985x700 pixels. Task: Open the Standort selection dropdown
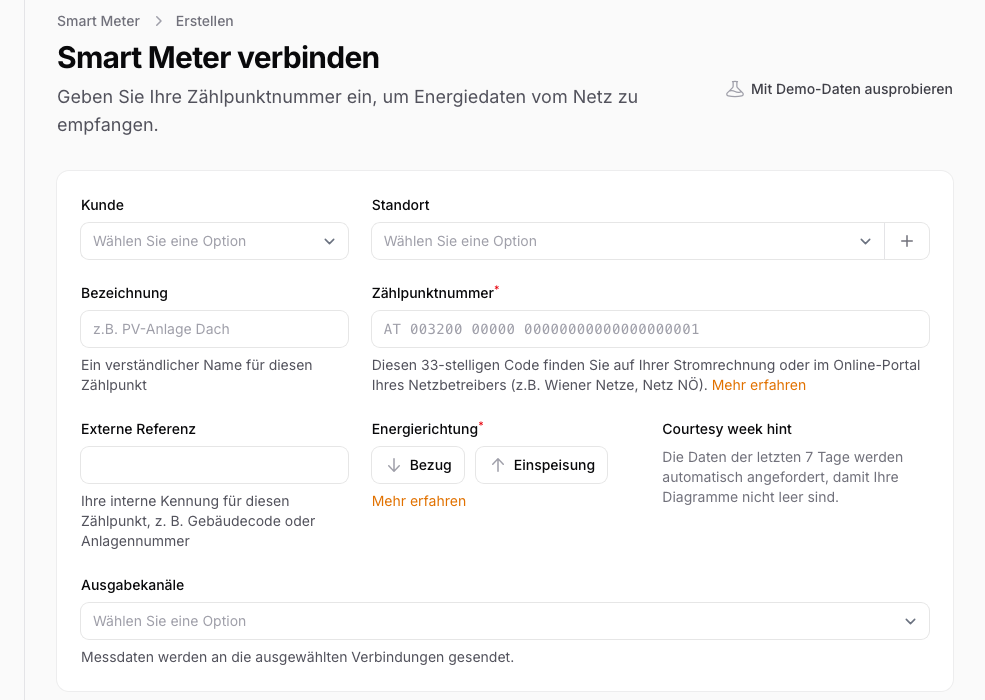pyautogui.click(x=620, y=241)
